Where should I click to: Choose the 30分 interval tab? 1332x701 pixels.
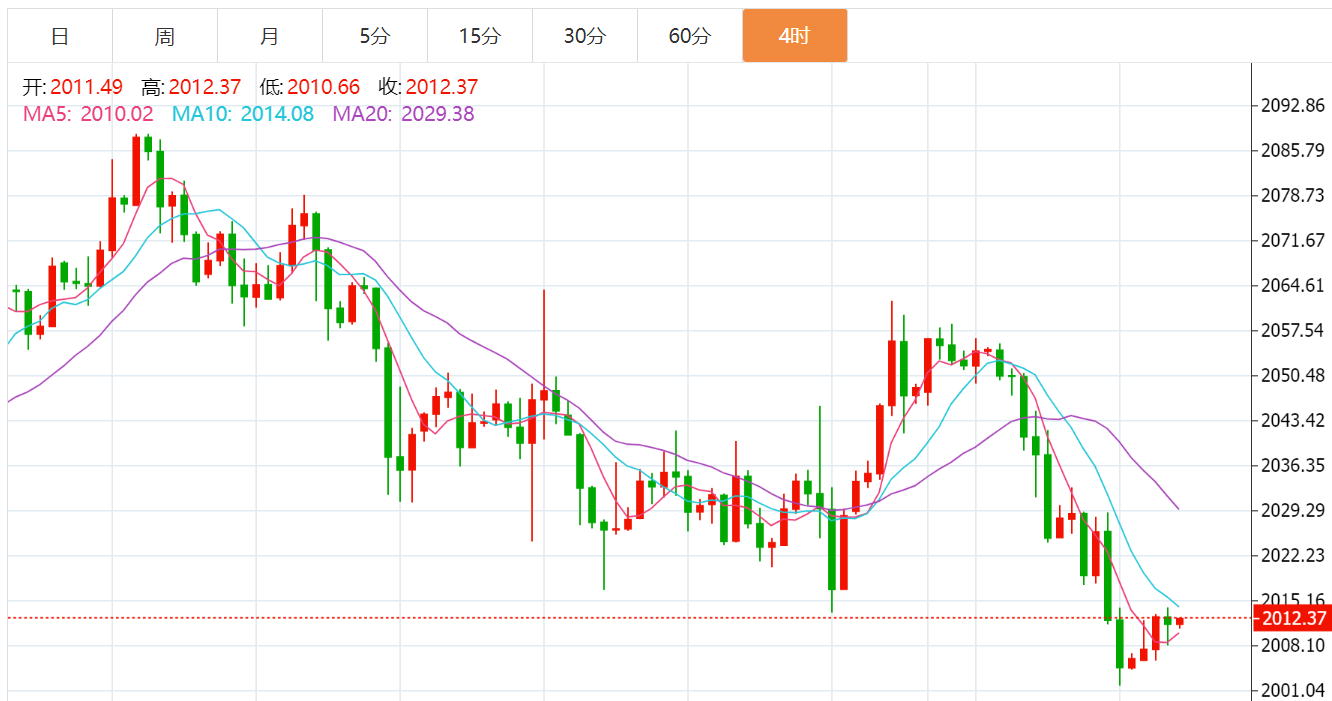(585, 36)
